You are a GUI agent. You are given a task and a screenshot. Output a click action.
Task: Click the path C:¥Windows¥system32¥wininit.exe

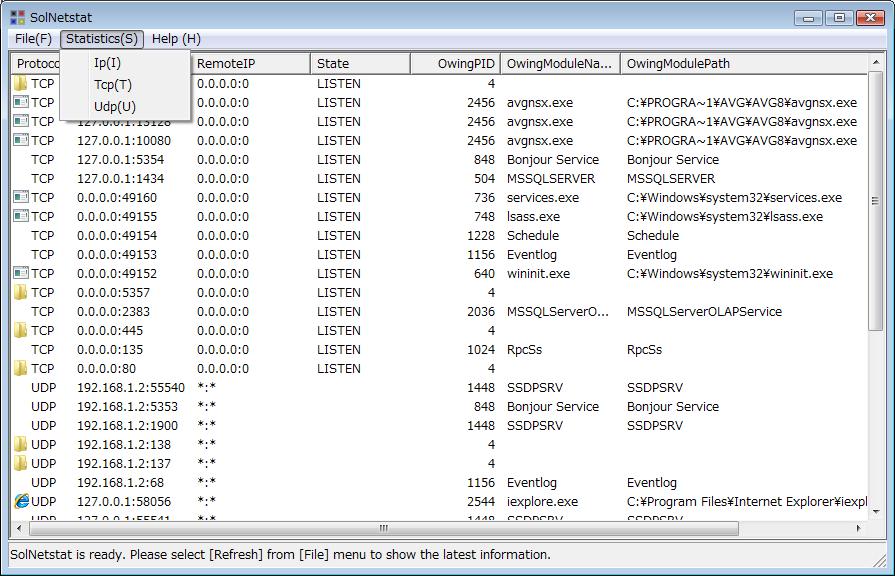point(729,273)
